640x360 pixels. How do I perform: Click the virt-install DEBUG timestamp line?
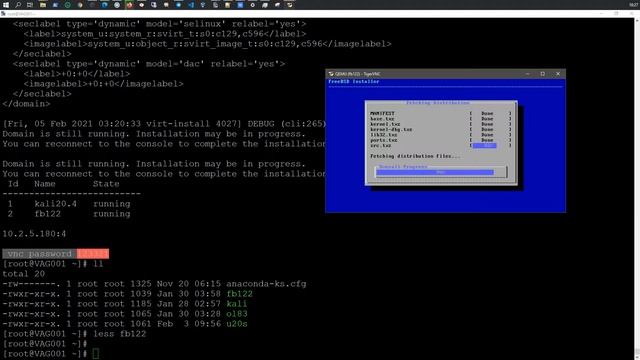click(x=164, y=124)
